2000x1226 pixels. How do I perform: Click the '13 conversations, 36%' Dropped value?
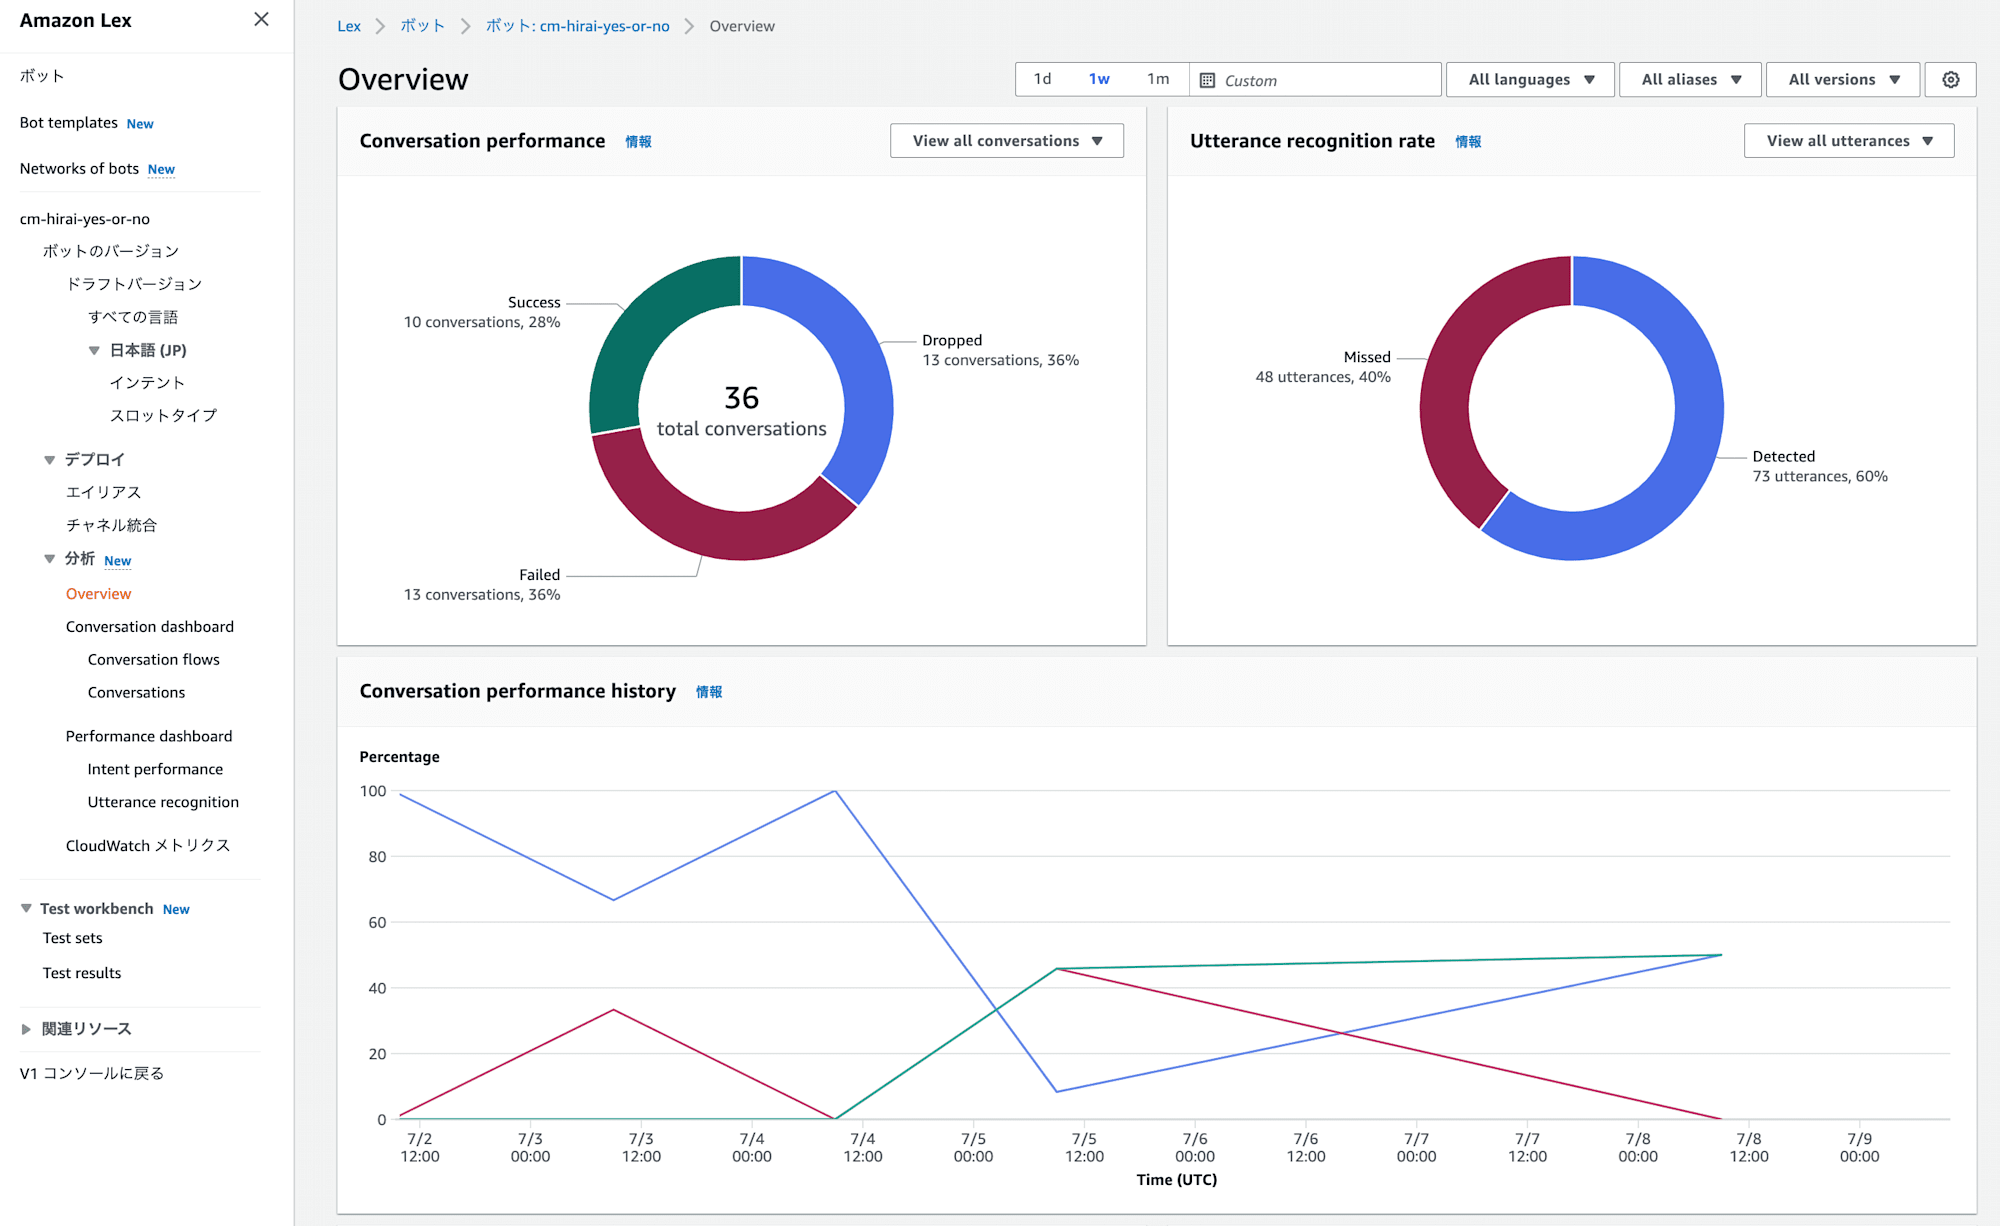1000,360
